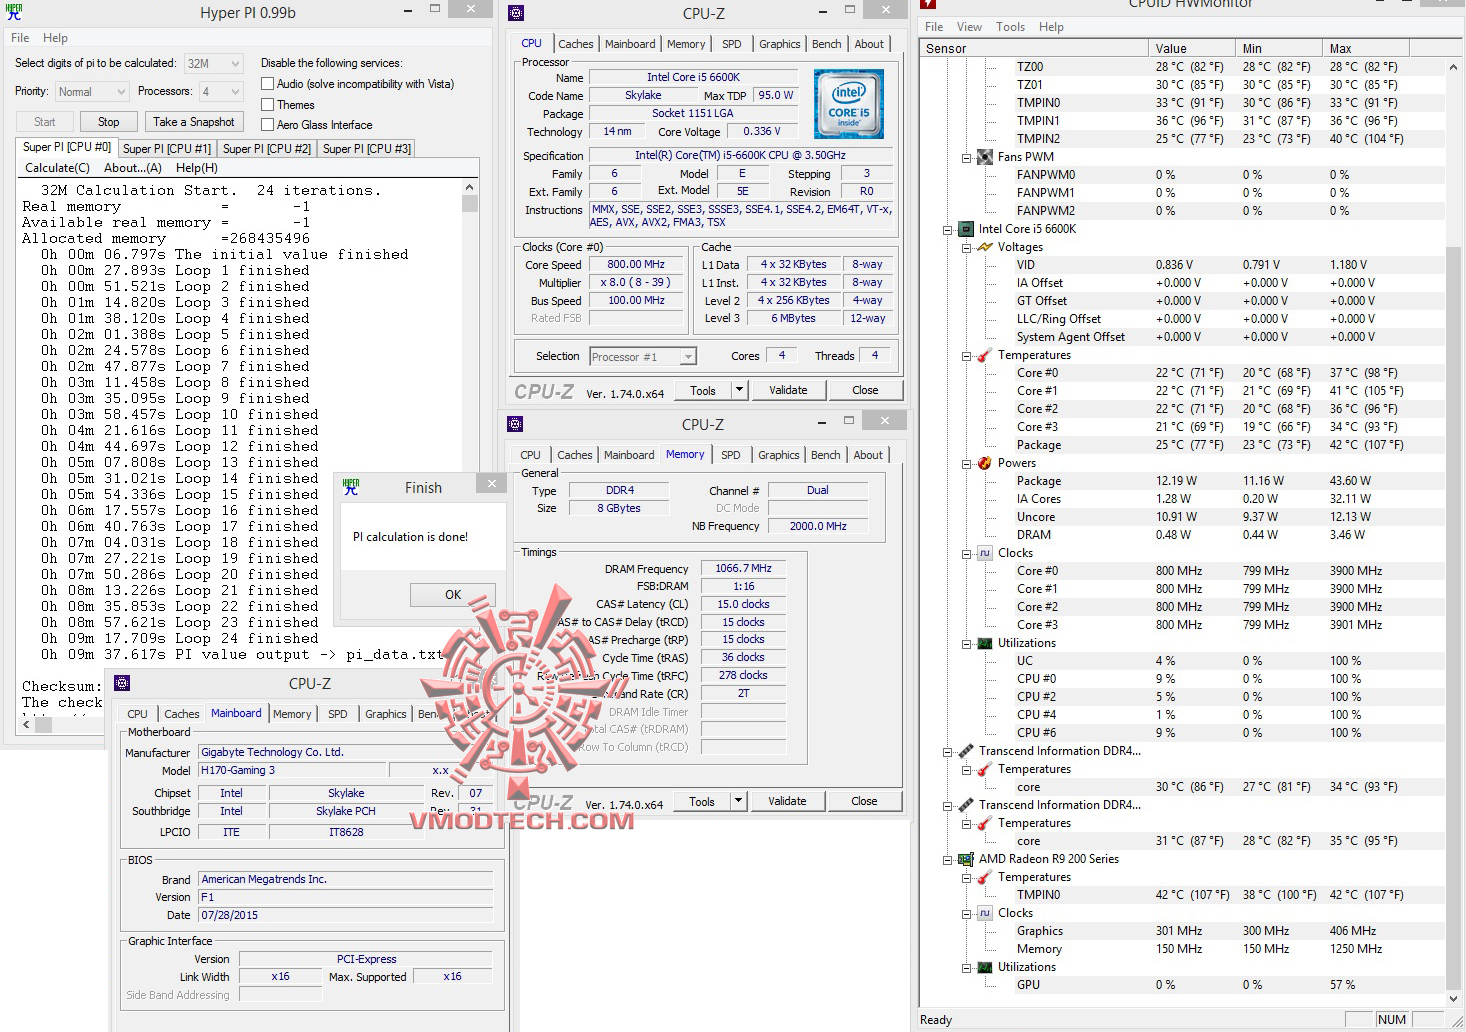This screenshot has height=1032, width=1466.
Task: Select the GPU utilization row in HWMonitor
Action: [x=1183, y=985]
